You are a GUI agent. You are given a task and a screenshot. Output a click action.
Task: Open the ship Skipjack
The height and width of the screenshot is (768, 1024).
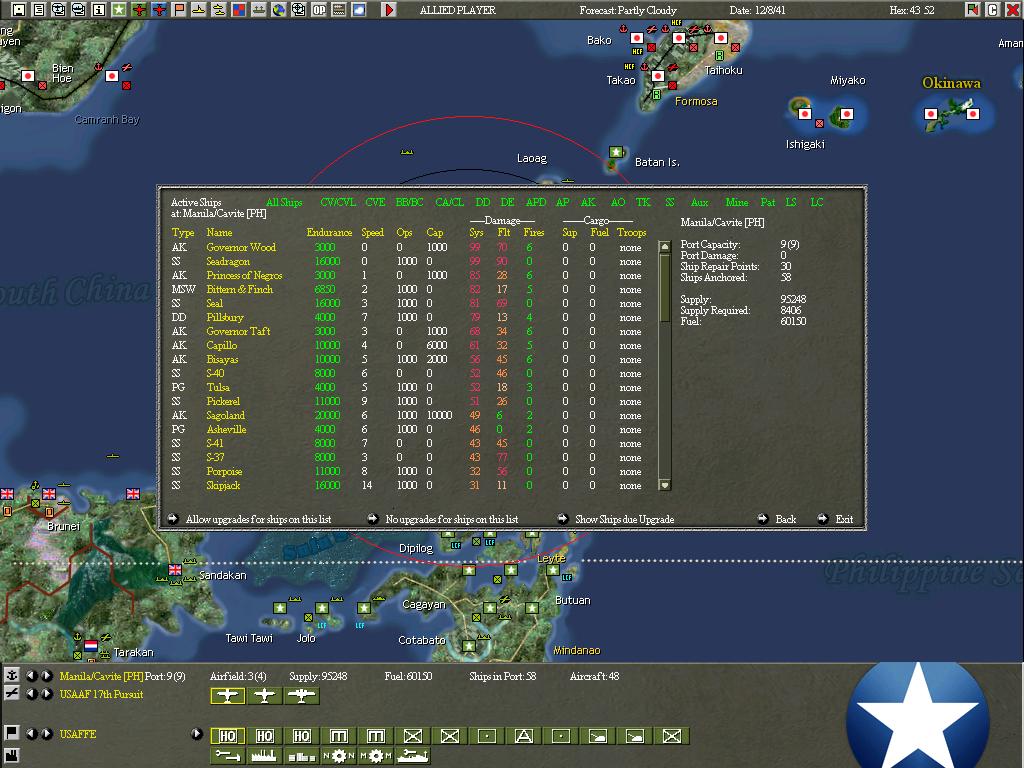click(x=223, y=485)
